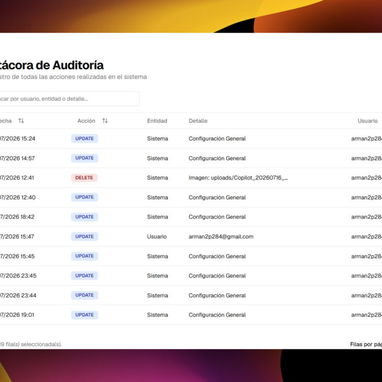The height and width of the screenshot is (382, 382).
Task: Click Sistema in the DELETE row
Action: 157,178
